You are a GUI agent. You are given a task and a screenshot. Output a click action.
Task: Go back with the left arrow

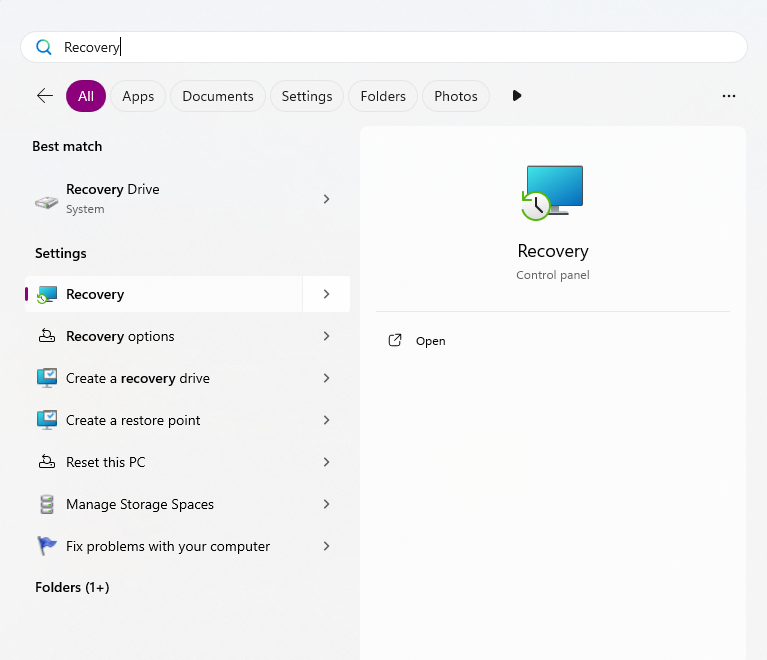(45, 96)
